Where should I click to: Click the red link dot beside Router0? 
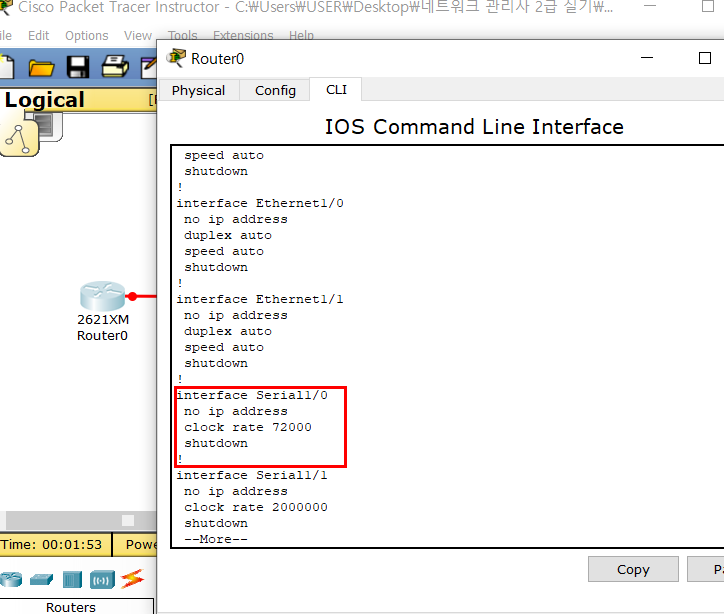133,296
